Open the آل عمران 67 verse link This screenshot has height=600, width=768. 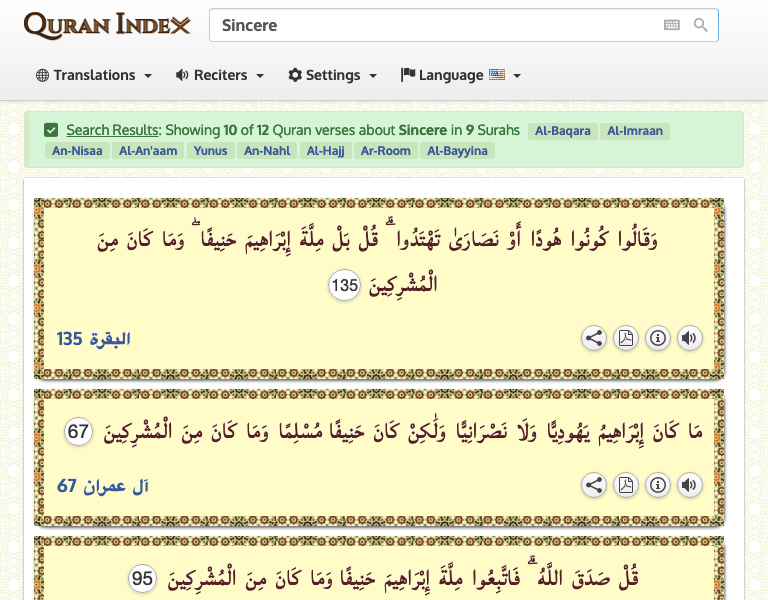[102, 486]
